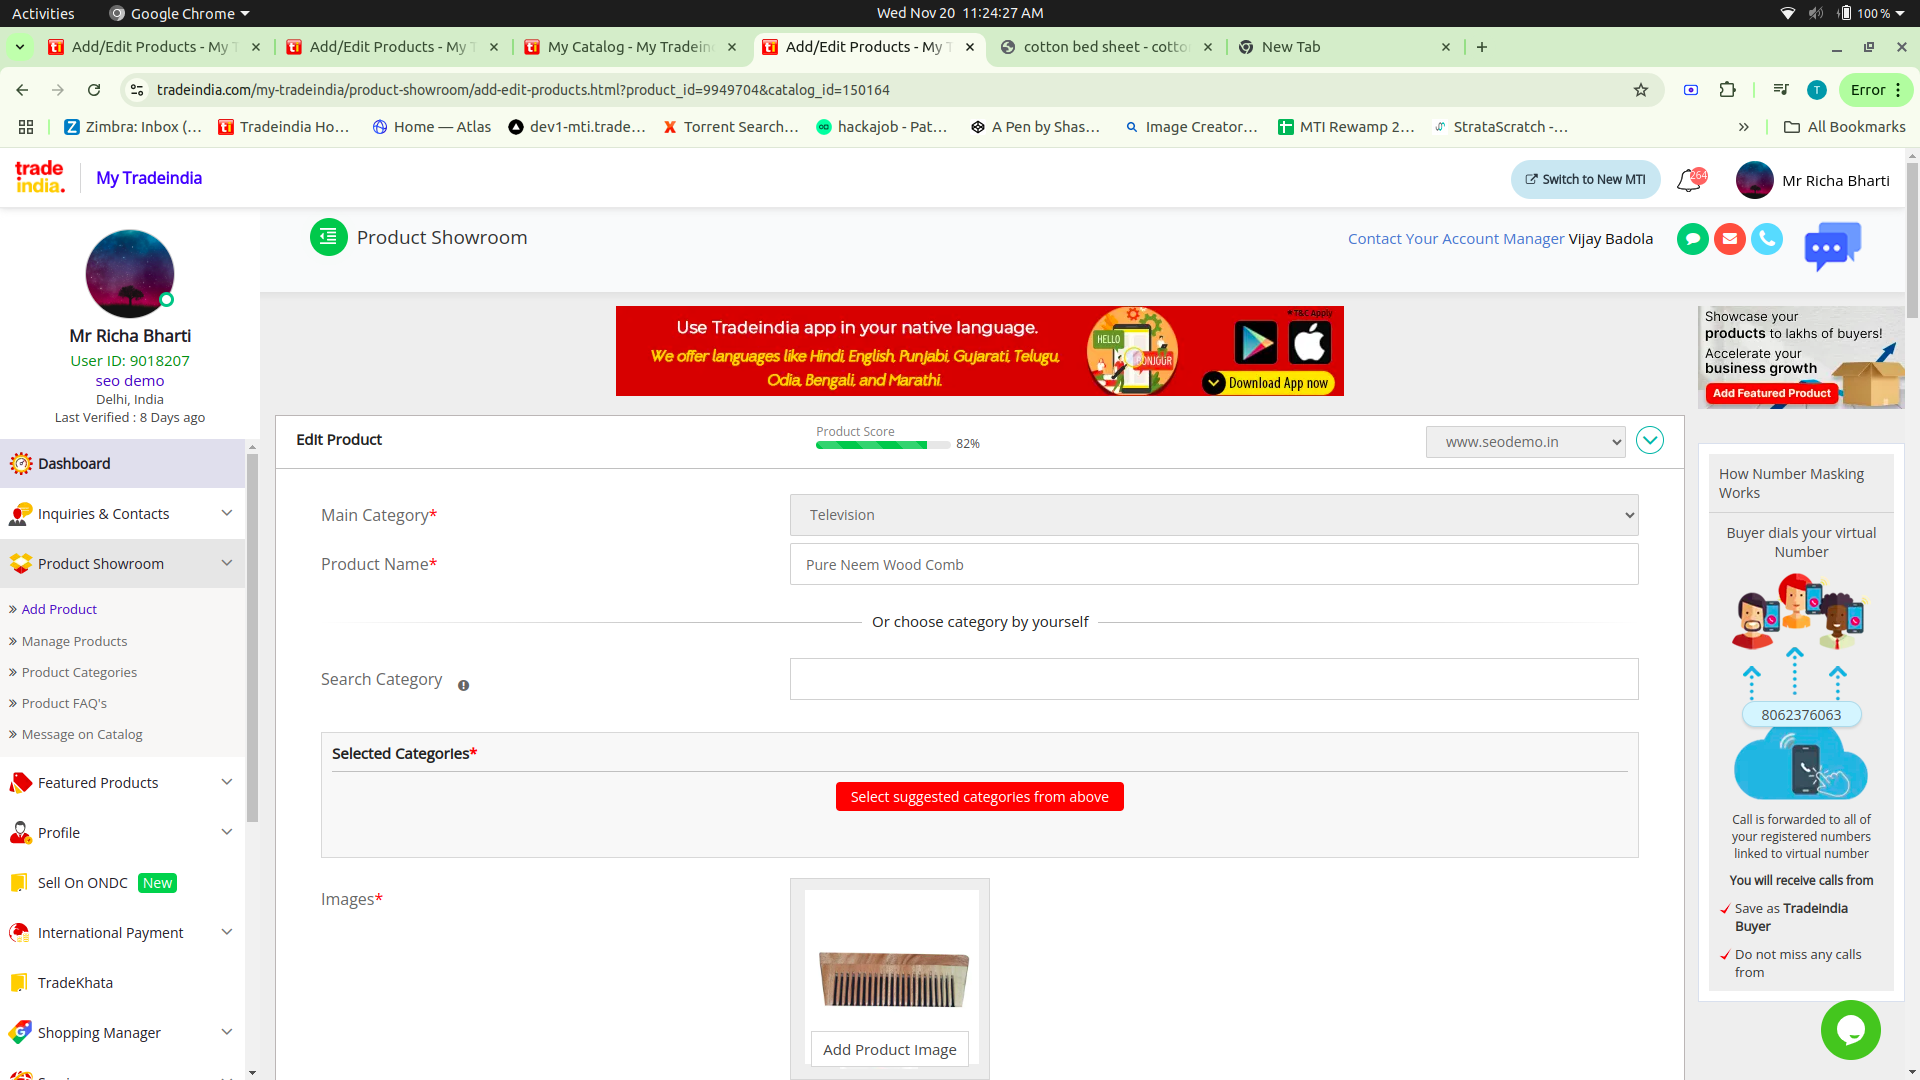Open the www.seodemo.in website dropdown
Screen dimensions: 1920x1080
tap(1525, 442)
